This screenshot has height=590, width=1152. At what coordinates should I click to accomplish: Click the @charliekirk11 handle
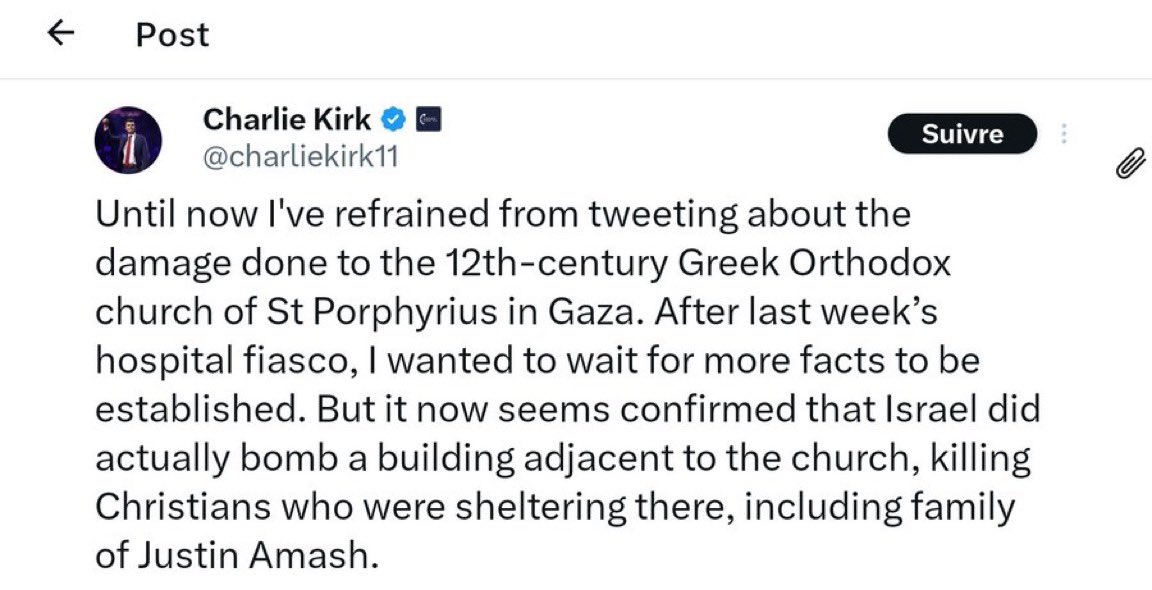294,158
